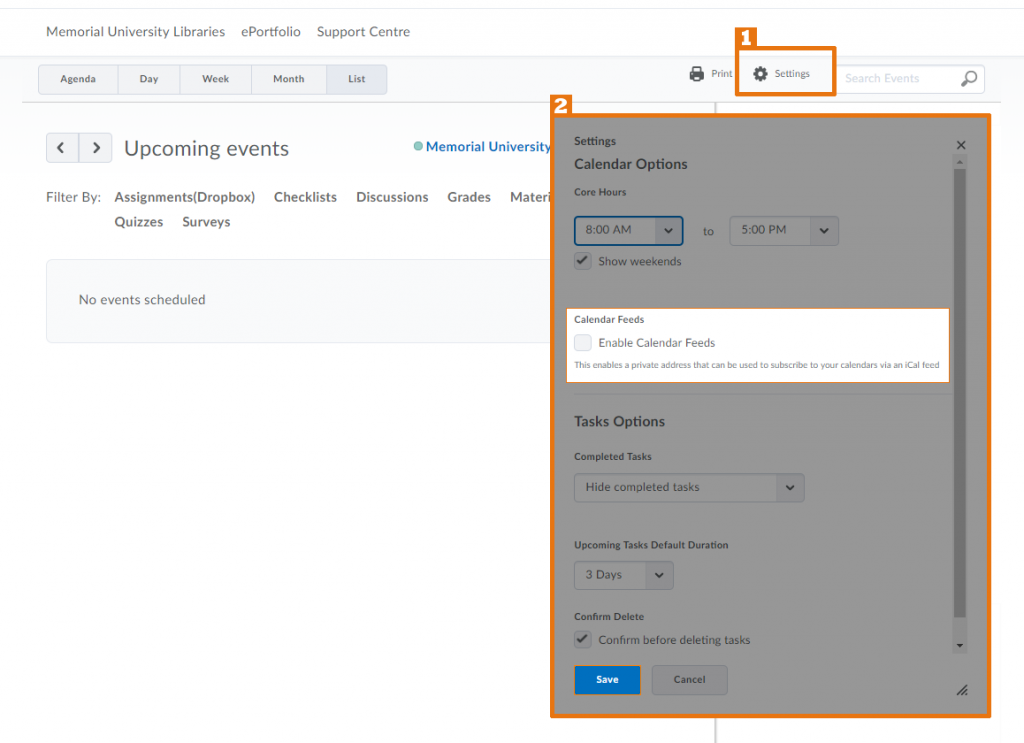This screenshot has width=1024, height=743.
Task: Switch to the Month calendar view
Action: coord(288,79)
